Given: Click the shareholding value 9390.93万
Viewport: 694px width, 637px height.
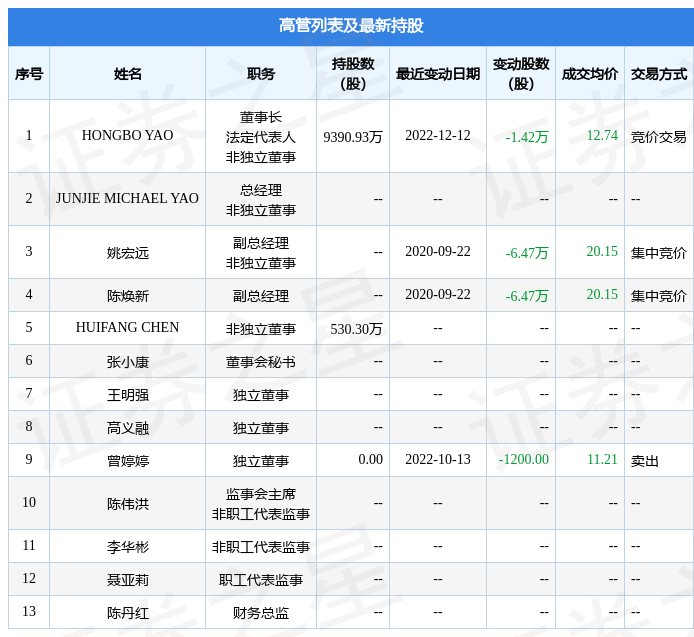Looking at the screenshot, I should [353, 137].
